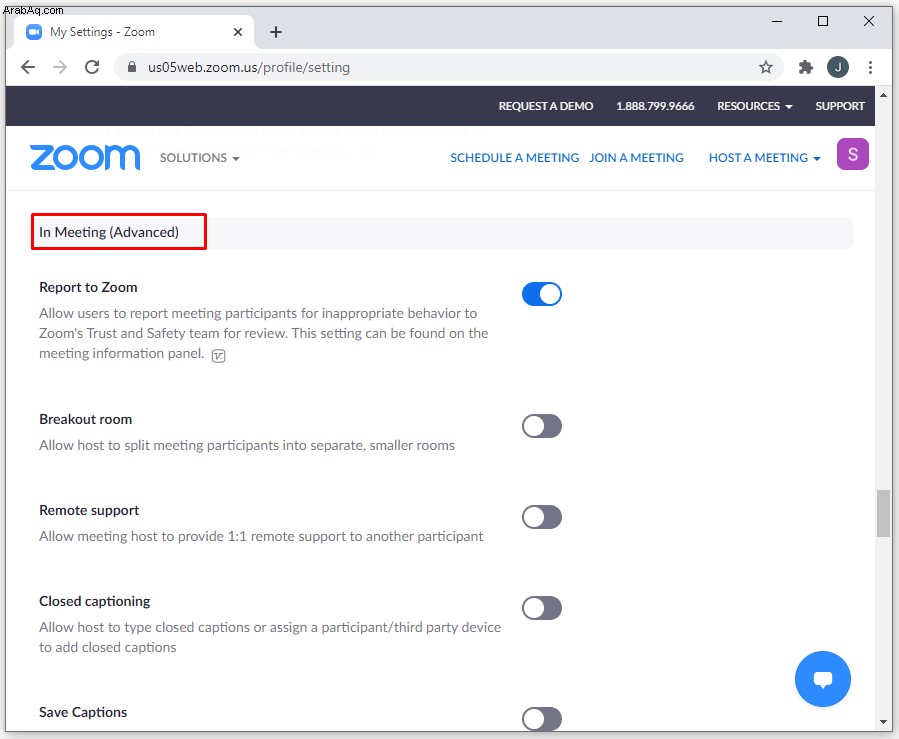Viewport: 899px width, 739px height.
Task: Minimize the browser window
Action: coord(777,21)
